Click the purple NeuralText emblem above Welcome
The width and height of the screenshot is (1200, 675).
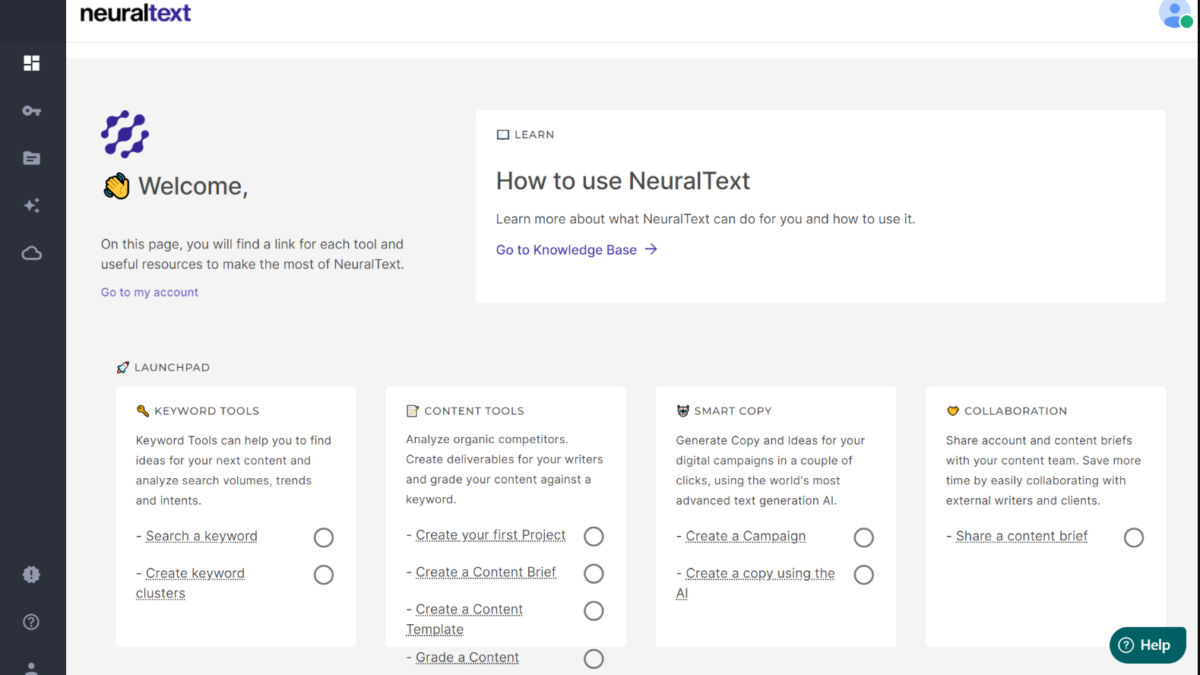click(125, 134)
